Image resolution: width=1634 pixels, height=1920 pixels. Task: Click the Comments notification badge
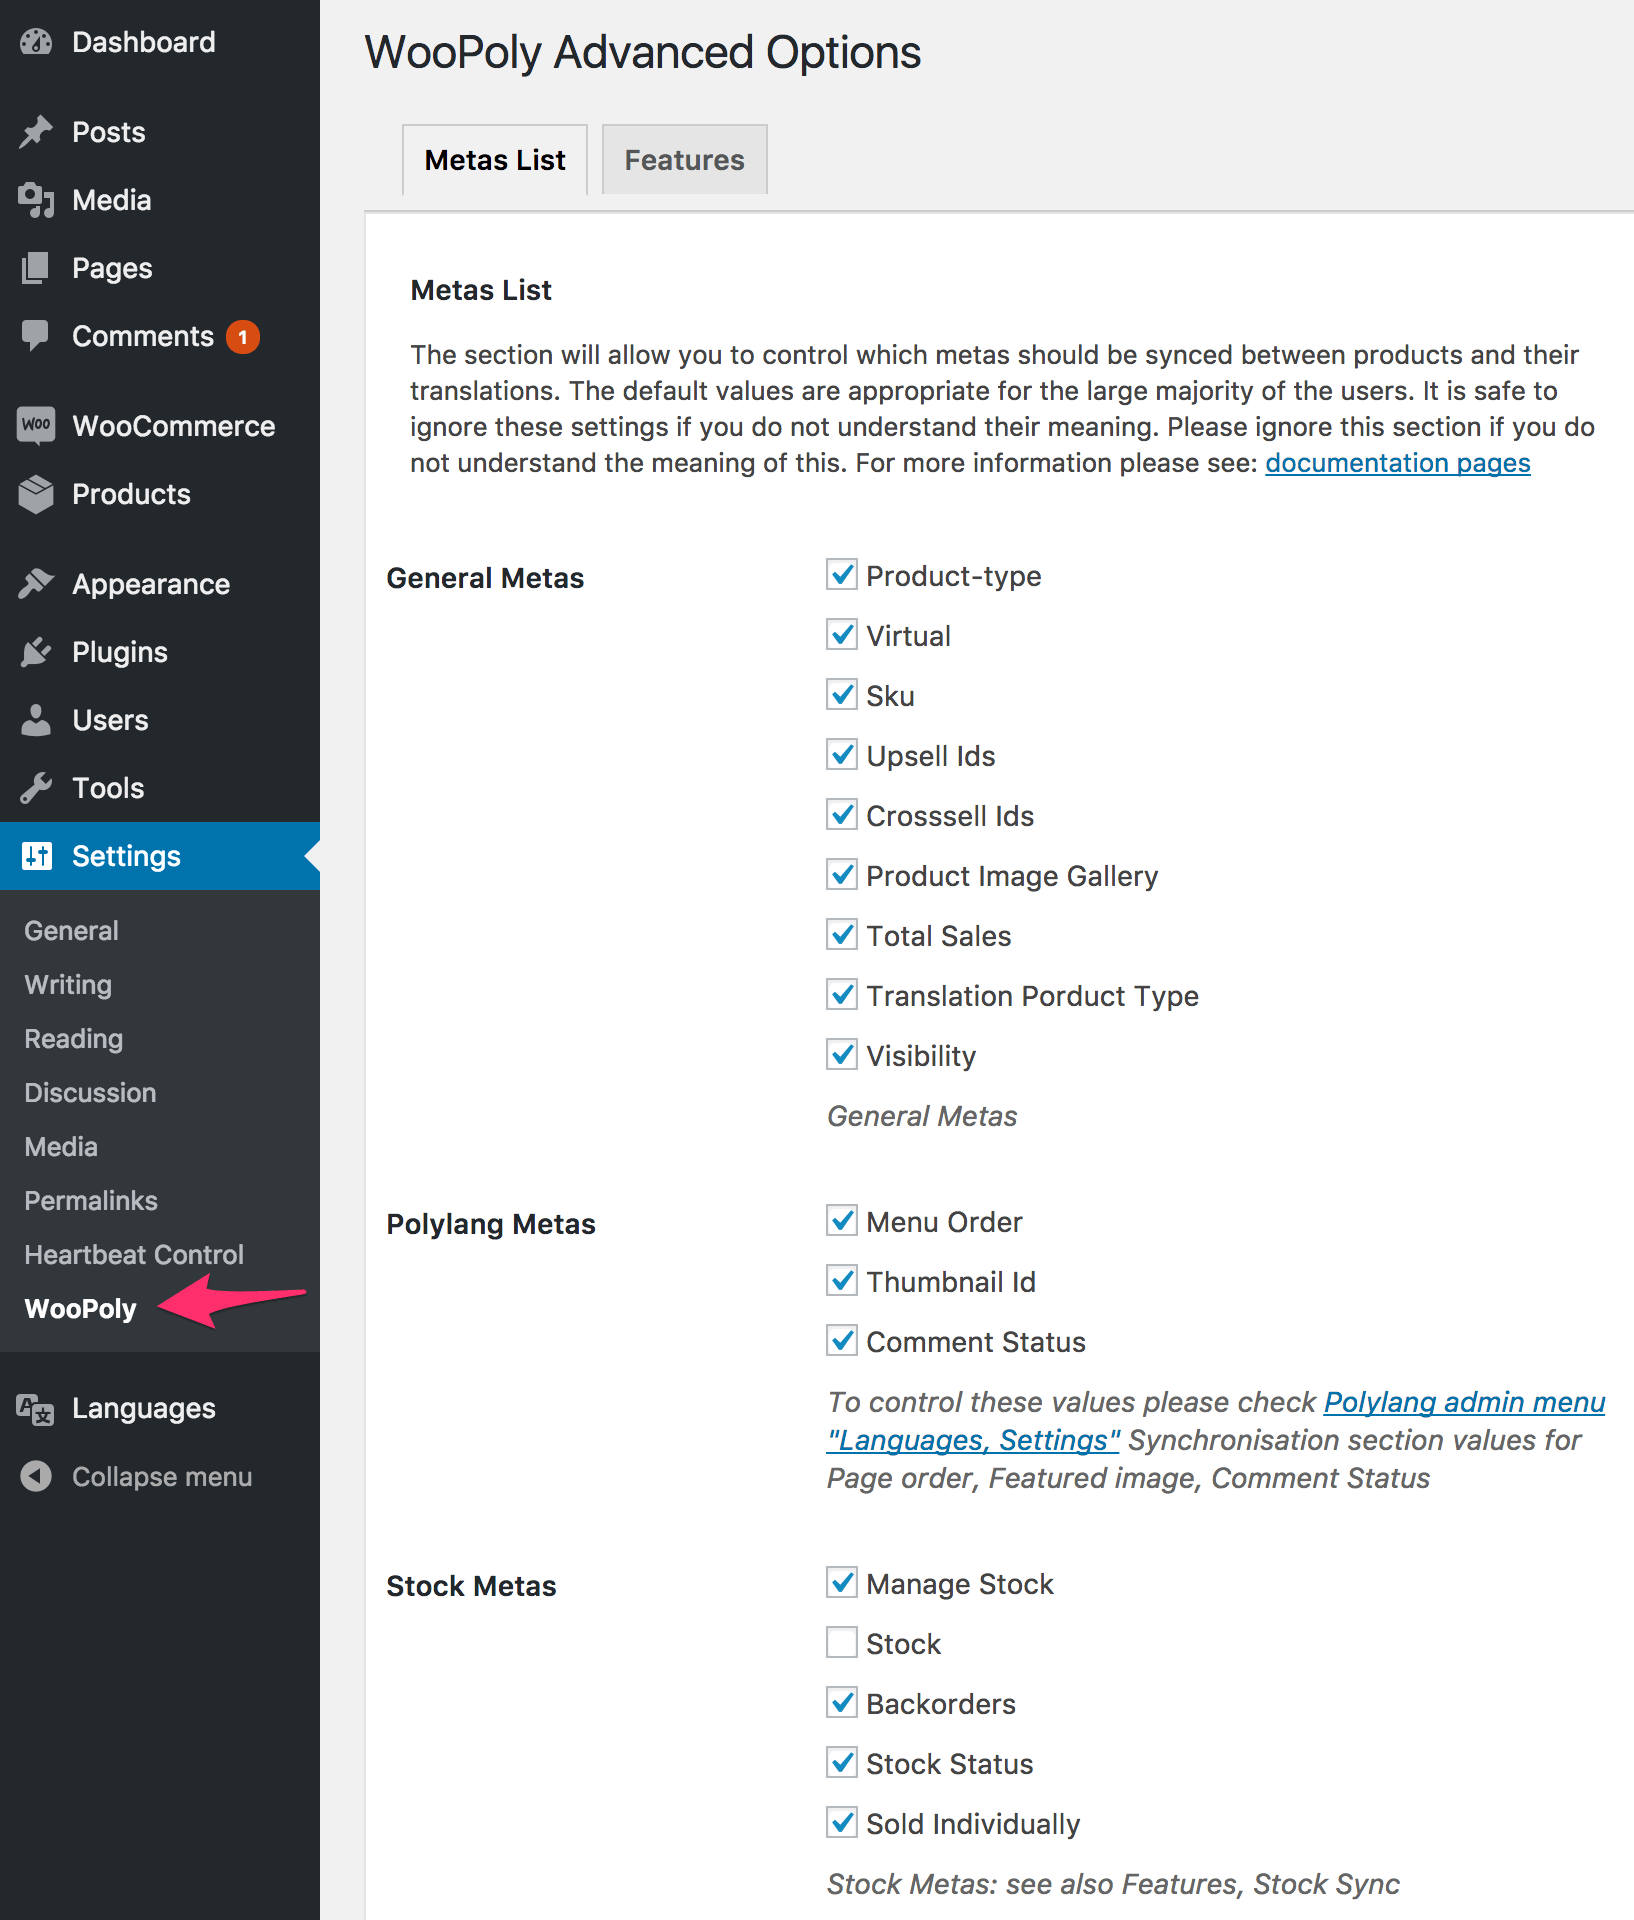241,336
